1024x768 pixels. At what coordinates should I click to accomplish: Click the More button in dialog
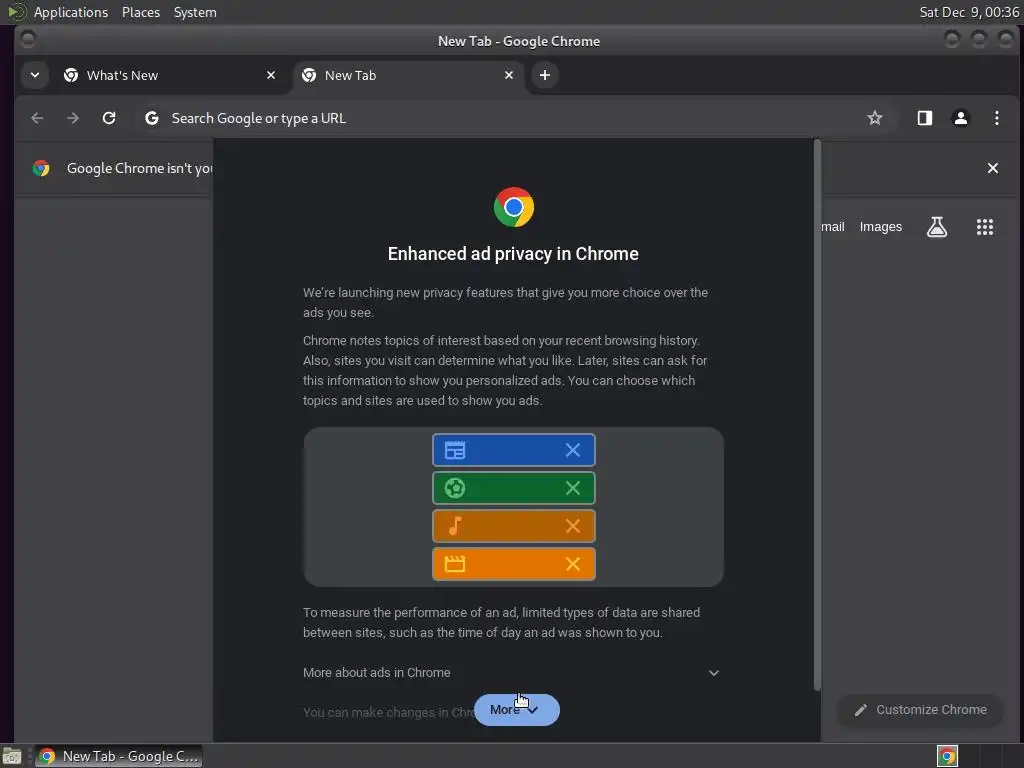pyautogui.click(x=517, y=710)
